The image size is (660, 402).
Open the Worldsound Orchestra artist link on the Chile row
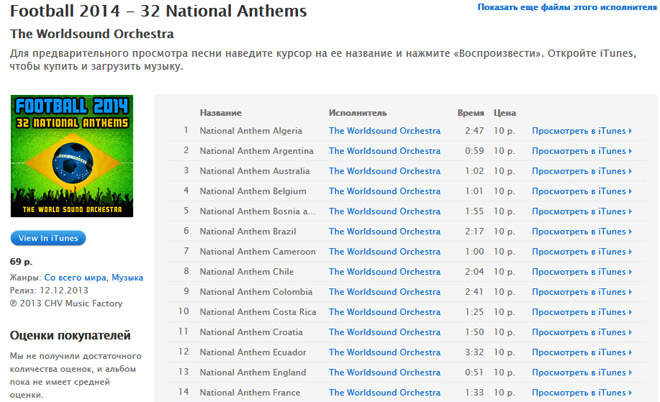pos(385,272)
